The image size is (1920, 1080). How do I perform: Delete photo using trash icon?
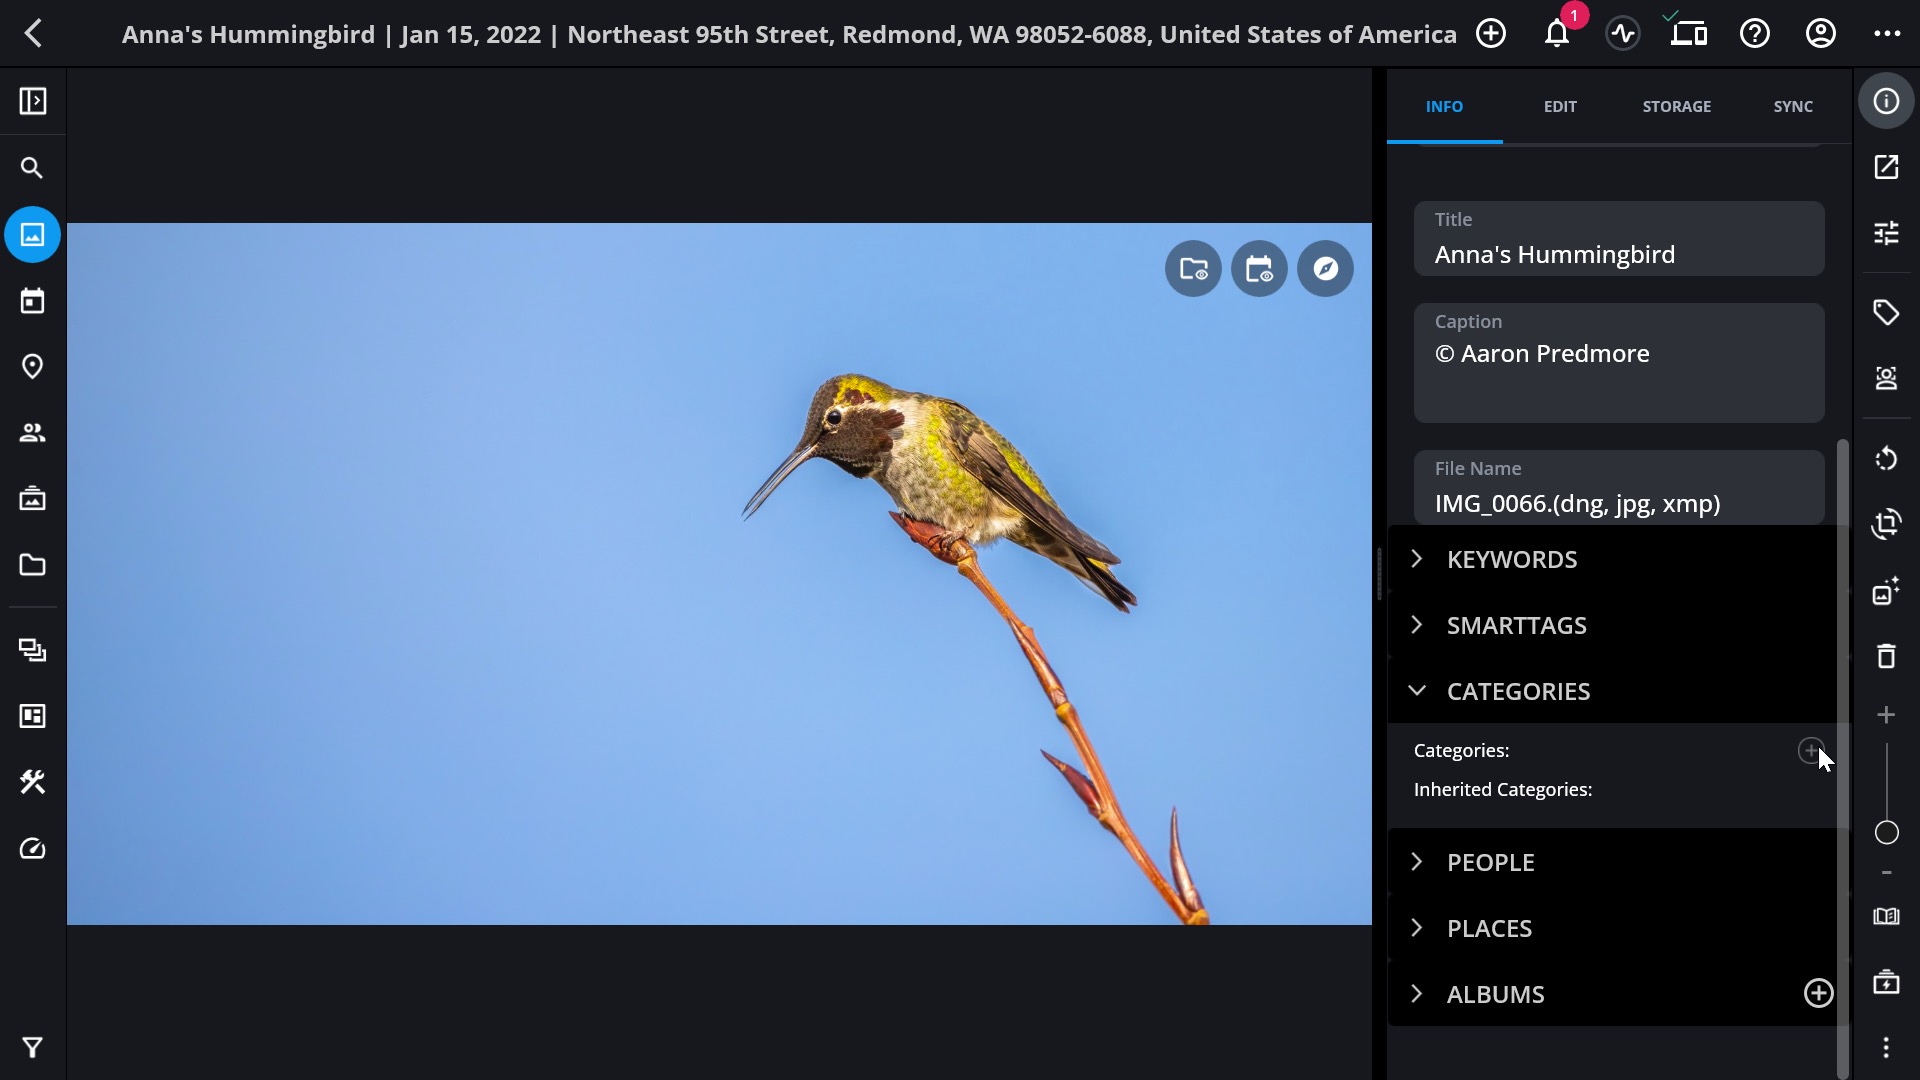(1886, 656)
